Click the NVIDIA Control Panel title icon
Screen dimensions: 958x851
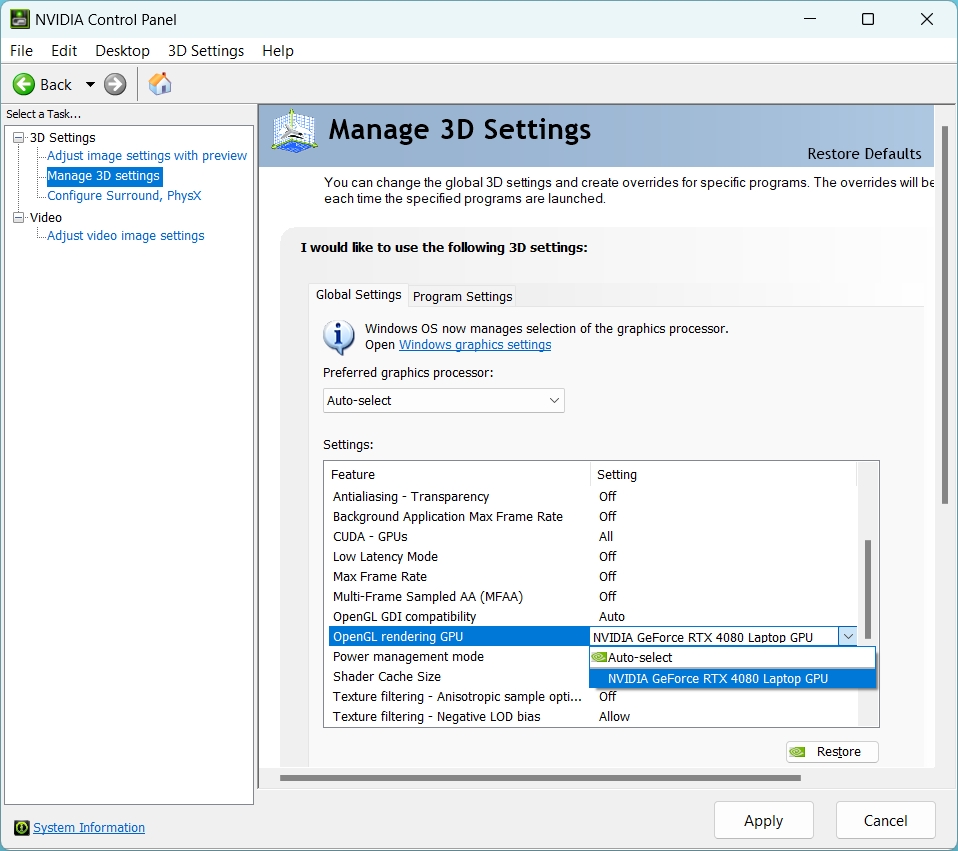[19, 19]
